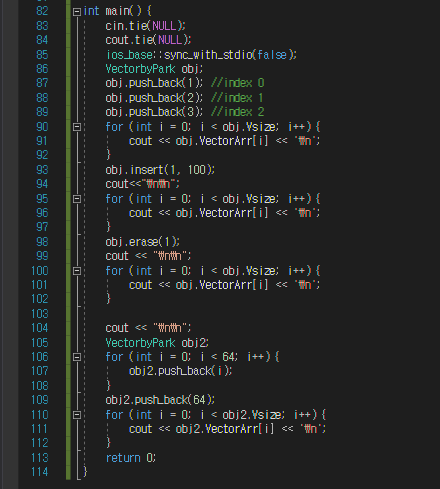The width and height of the screenshot is (440, 489).
Task: Click the 'cout.tie(NULL);' statement
Action: click(148, 40)
